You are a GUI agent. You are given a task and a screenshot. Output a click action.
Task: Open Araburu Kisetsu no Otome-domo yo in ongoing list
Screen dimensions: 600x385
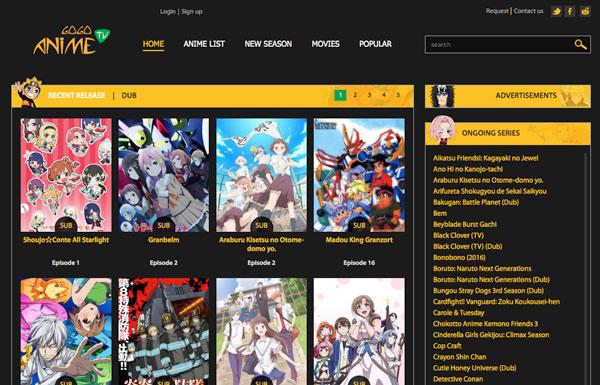tap(488, 180)
